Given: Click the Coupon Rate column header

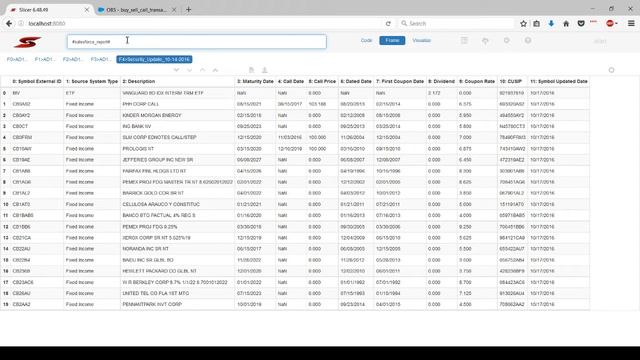Looking at the screenshot, I should click(x=477, y=82).
